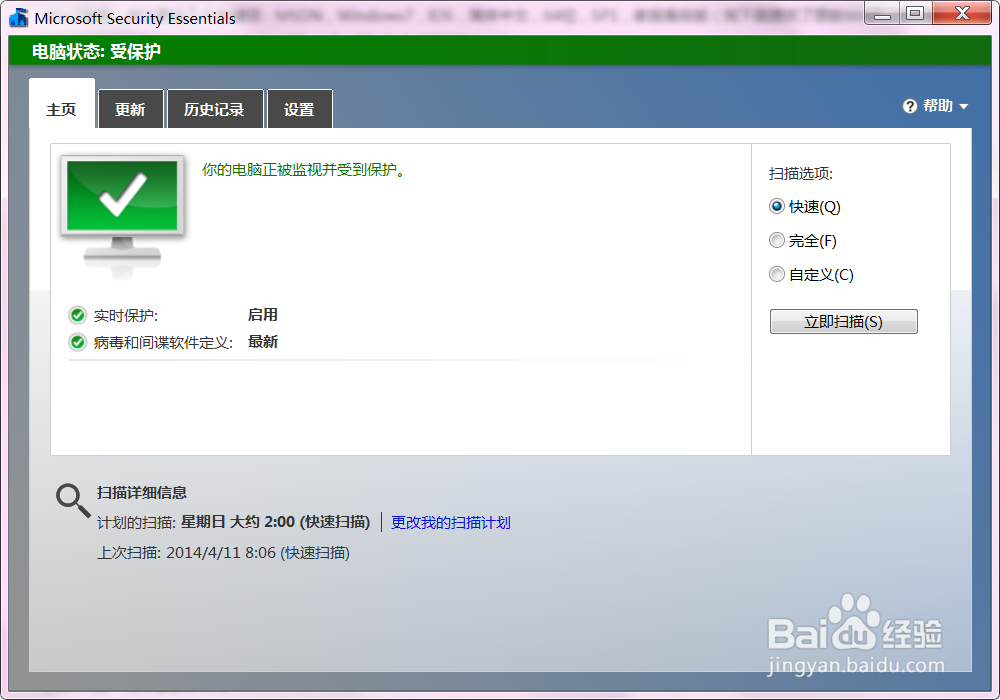1000x700 pixels.
Task: Click the 上次扫描 date text
Action: [x=231, y=551]
